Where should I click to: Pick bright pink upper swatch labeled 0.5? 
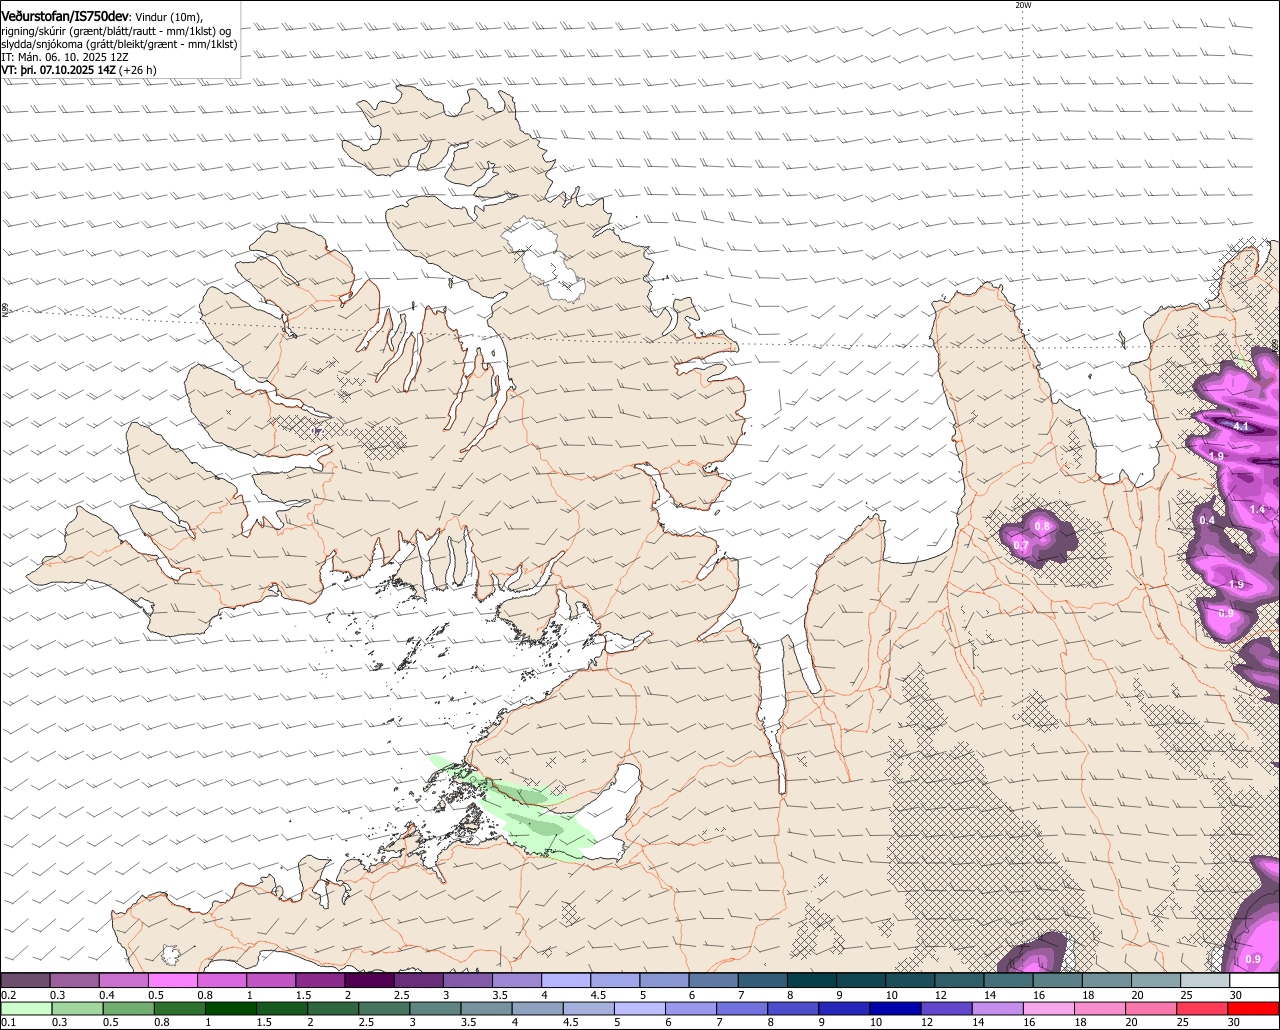[172, 981]
